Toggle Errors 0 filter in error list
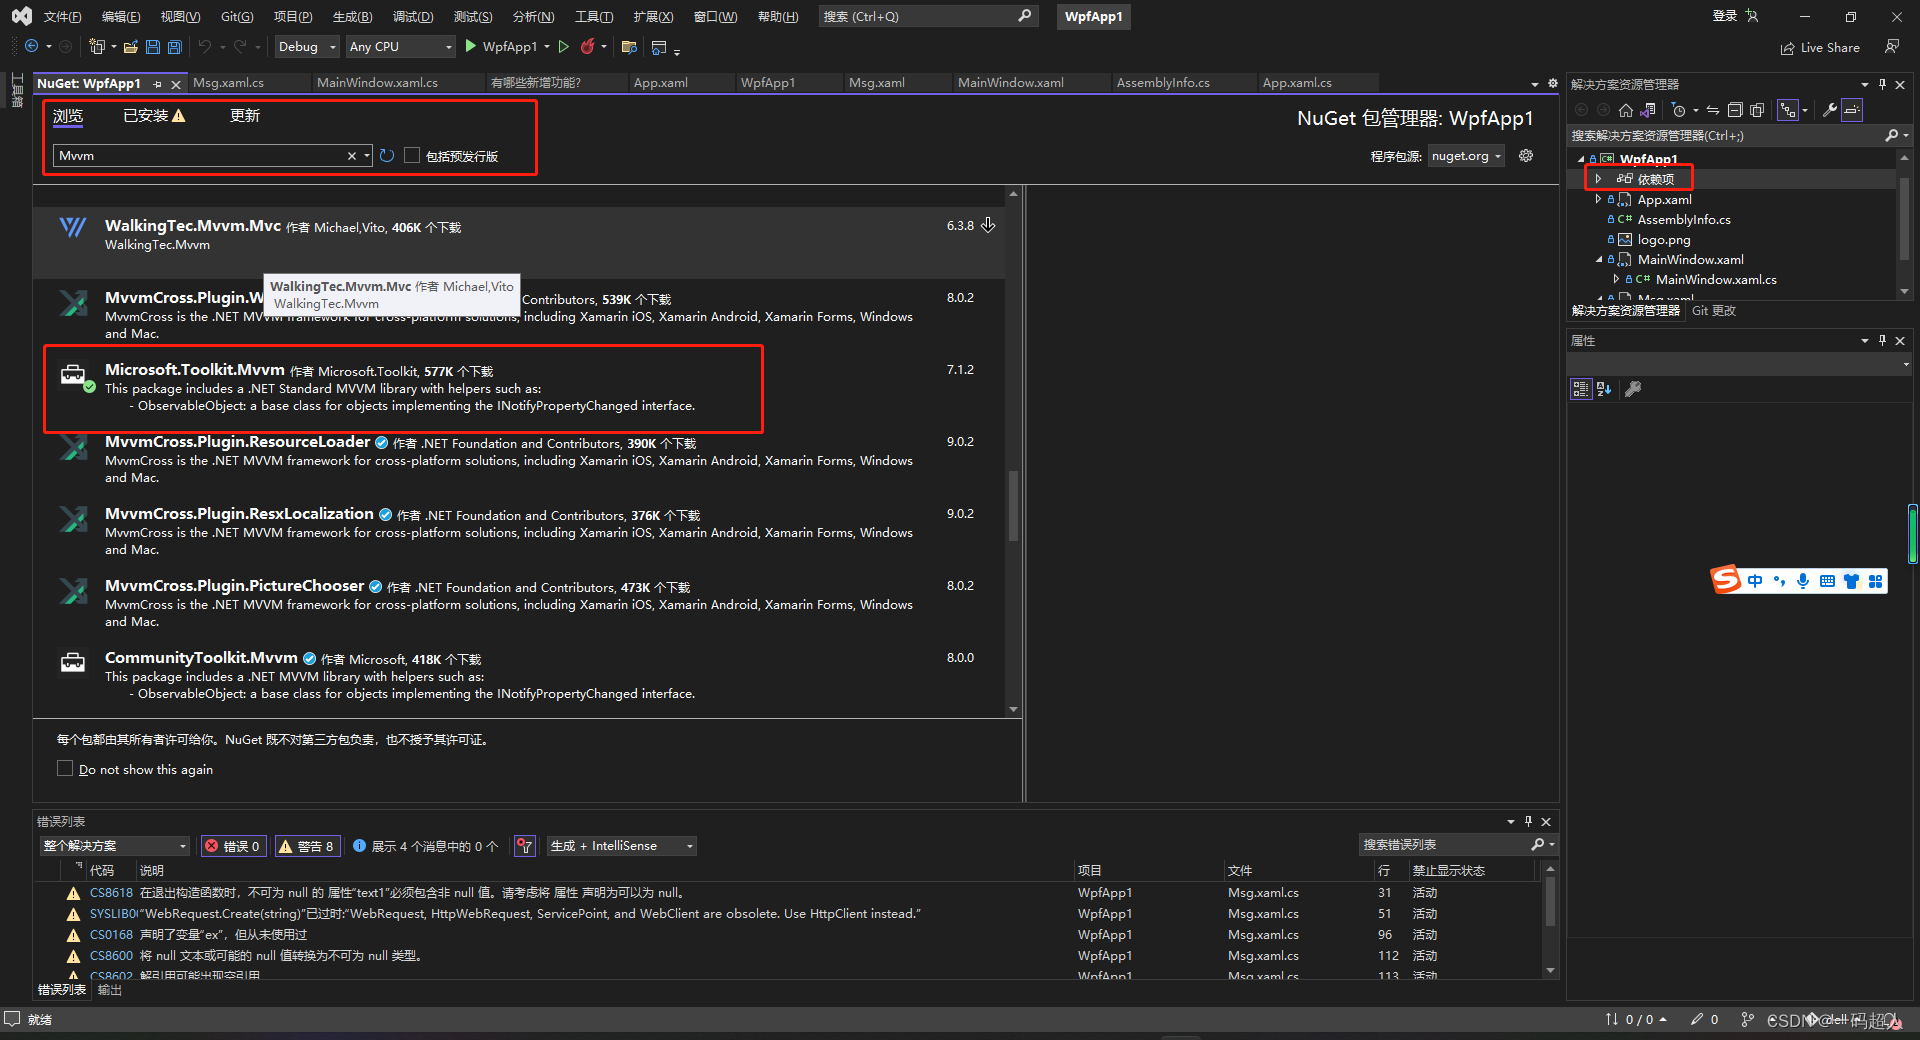The image size is (1920, 1040). pos(233,846)
